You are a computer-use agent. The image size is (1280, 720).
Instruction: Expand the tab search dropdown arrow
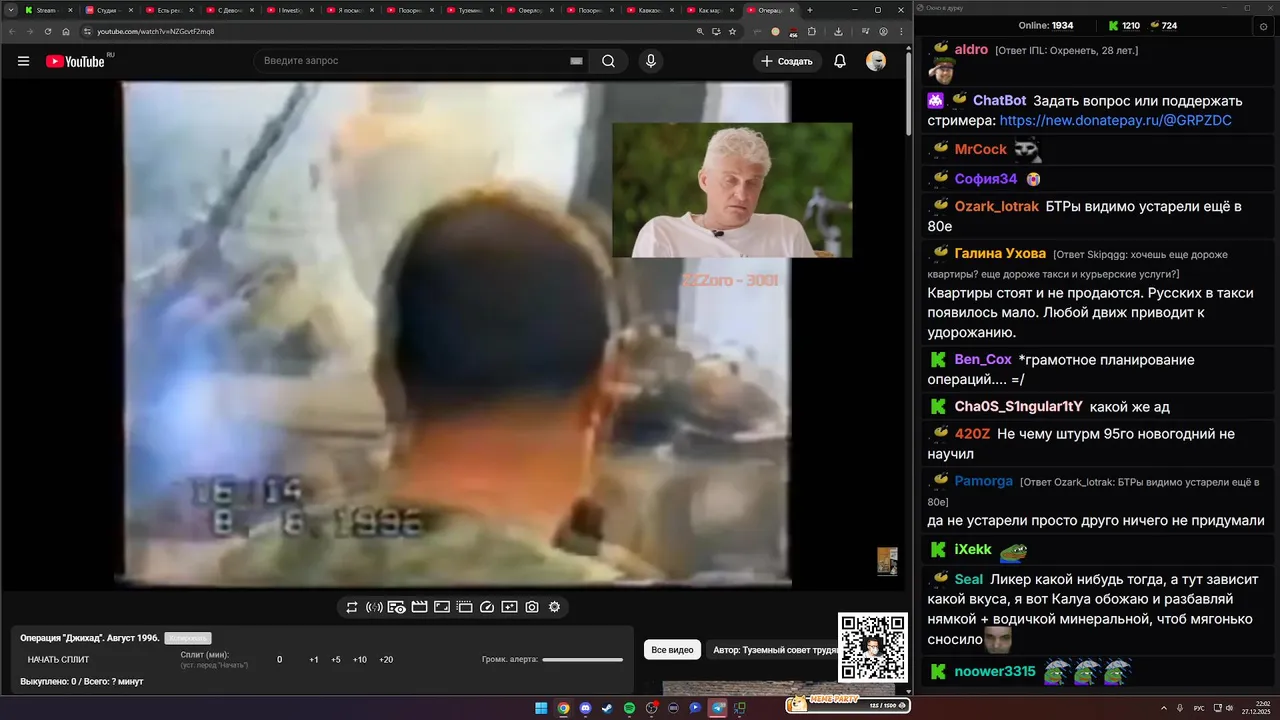pyautogui.click(x=10, y=10)
